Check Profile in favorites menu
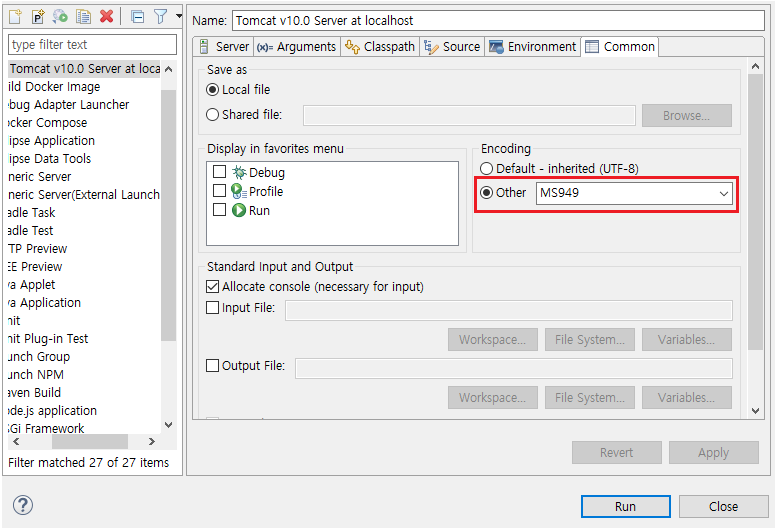 click(x=219, y=191)
